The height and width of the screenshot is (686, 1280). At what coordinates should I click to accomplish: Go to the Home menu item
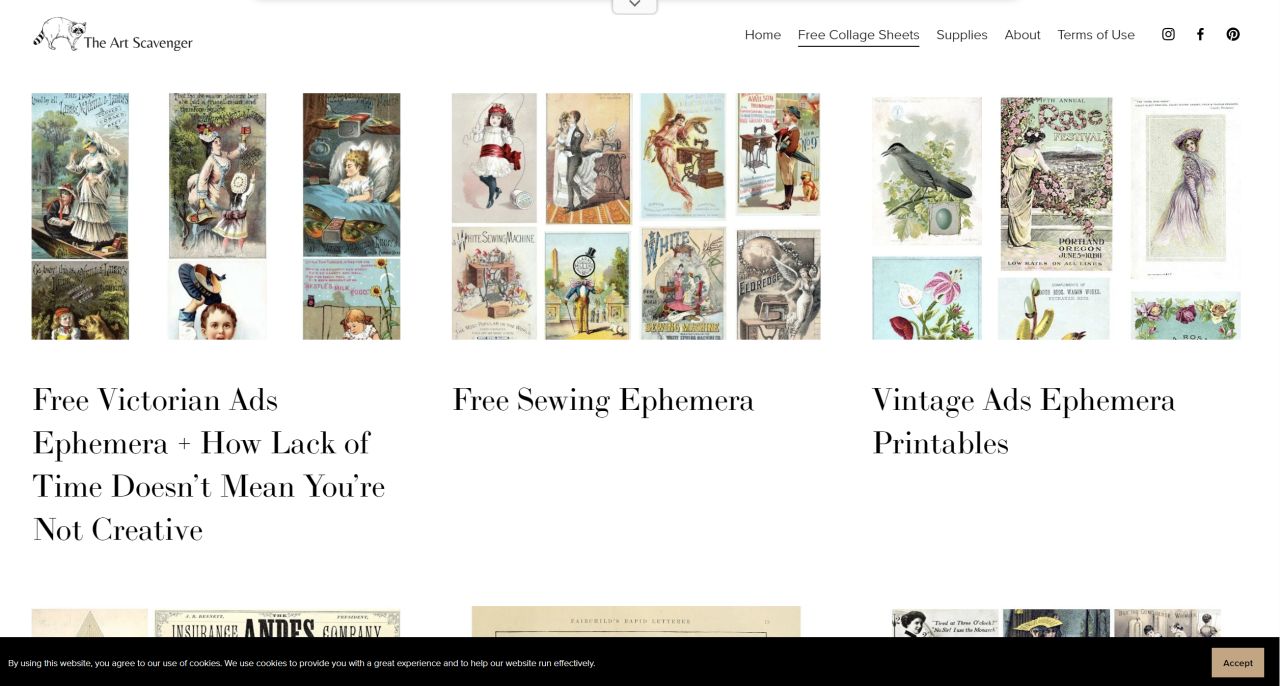763,35
